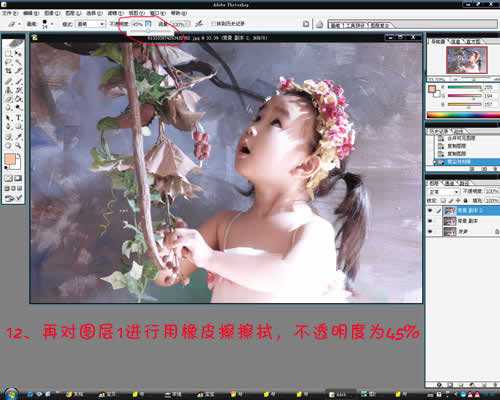This screenshot has height=400, width=500.
Task: Select the Magic Wand tool
Action: 18,62
